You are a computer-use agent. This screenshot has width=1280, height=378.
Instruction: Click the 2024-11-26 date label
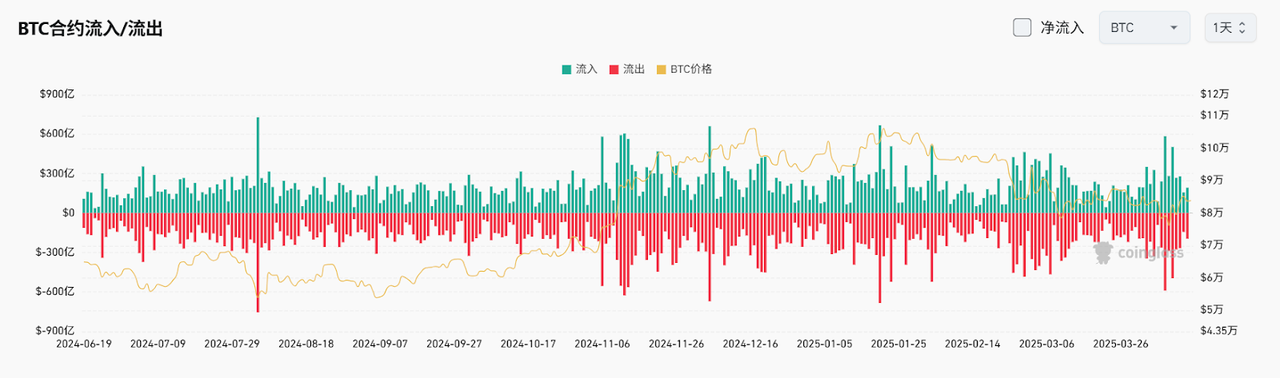[x=676, y=343]
